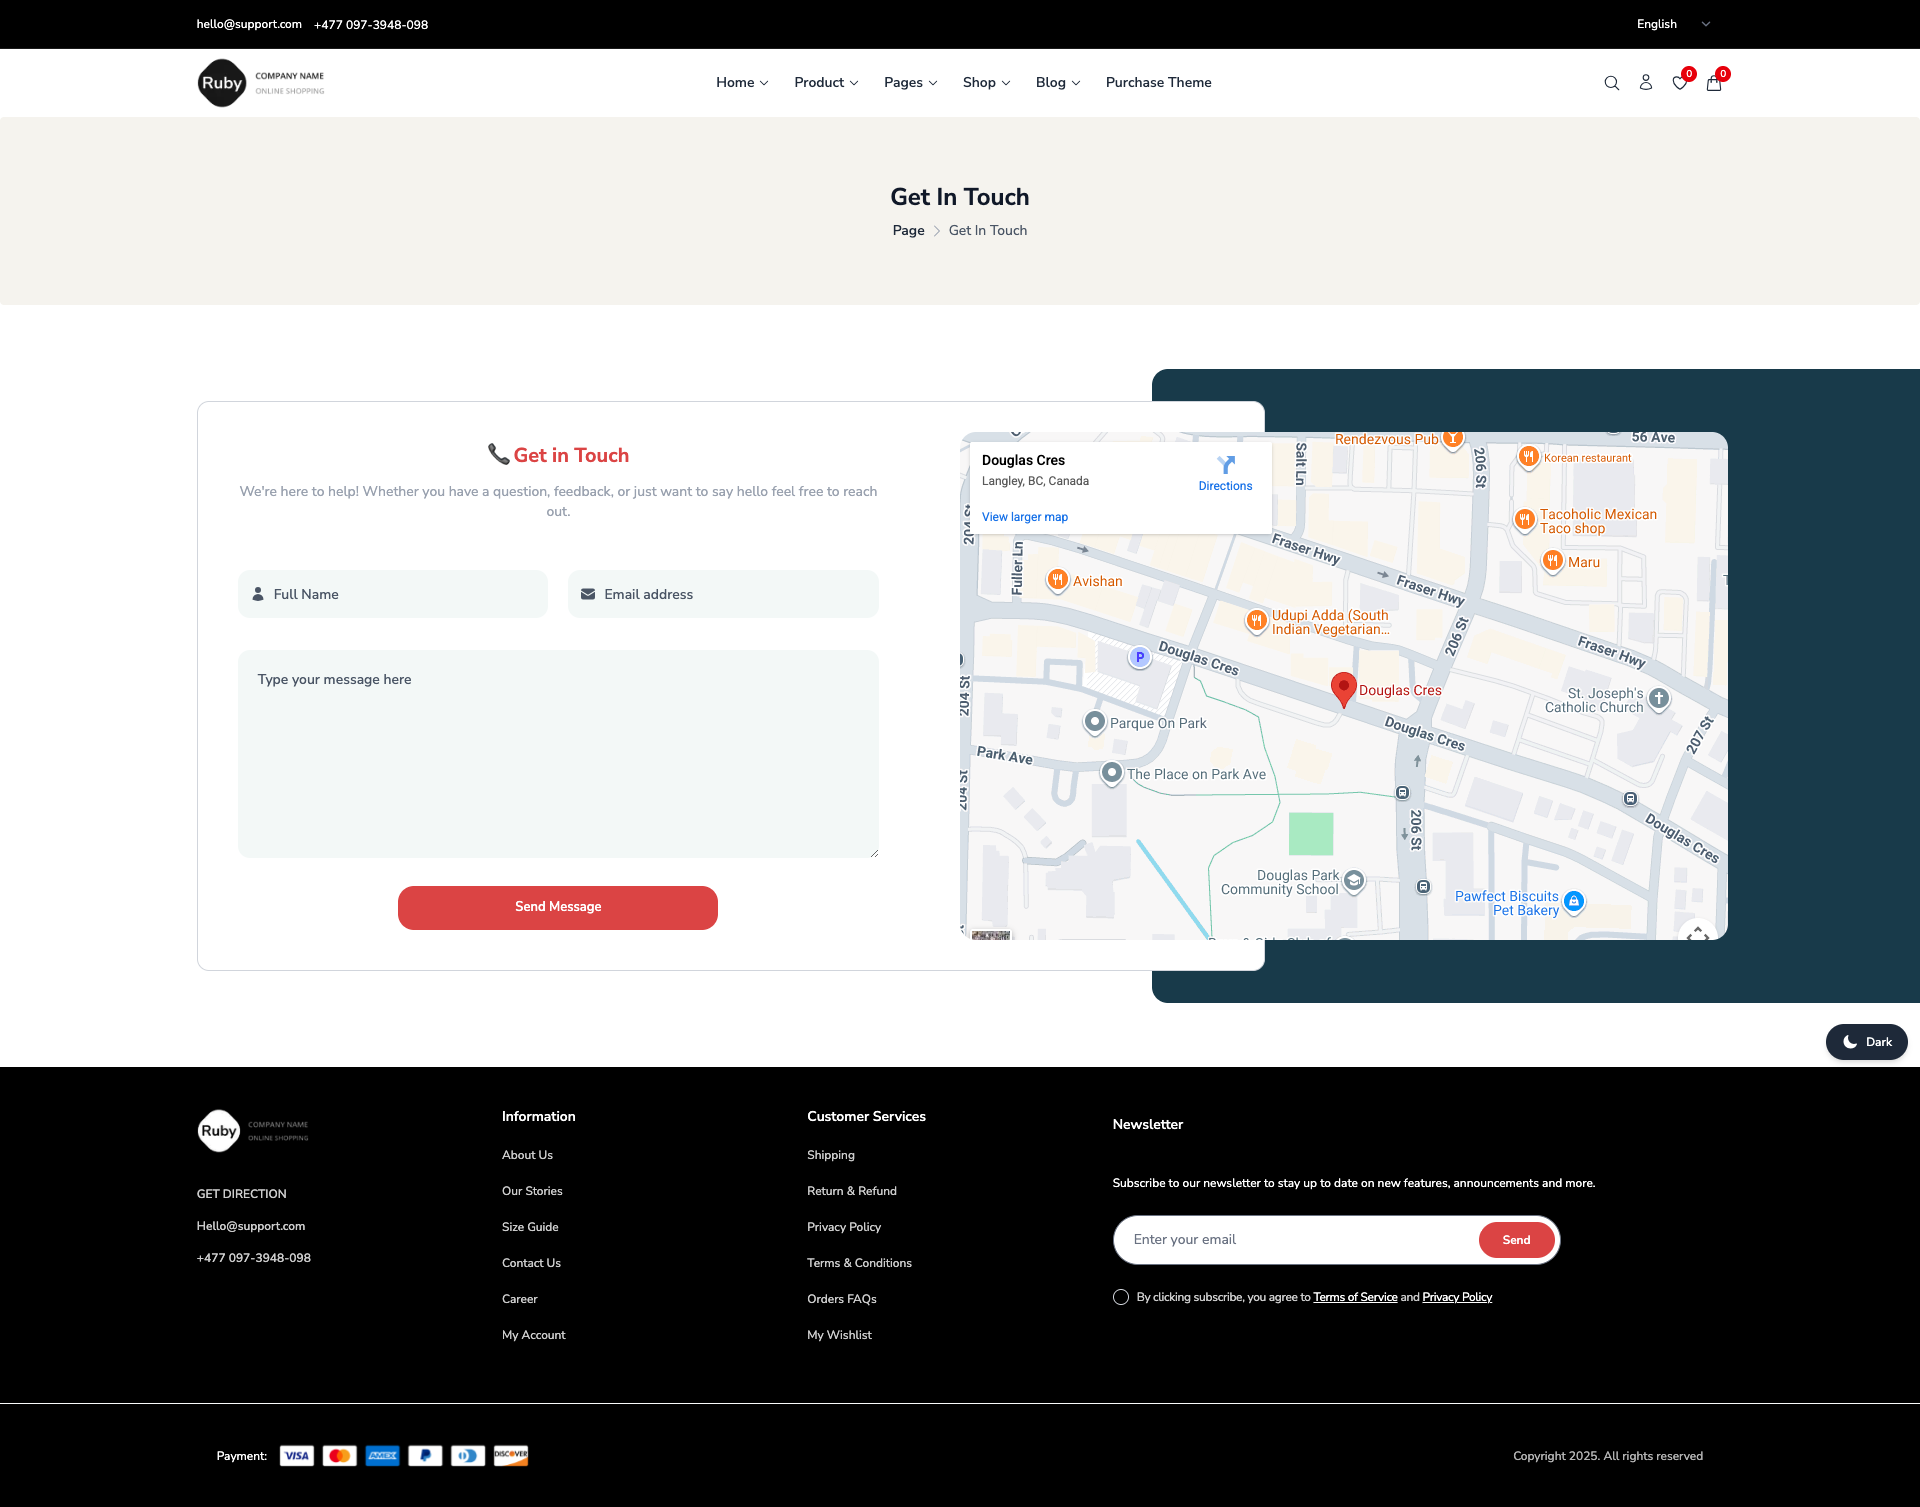Open the user account icon
Screen dimensions: 1920x1507
click(x=1645, y=83)
